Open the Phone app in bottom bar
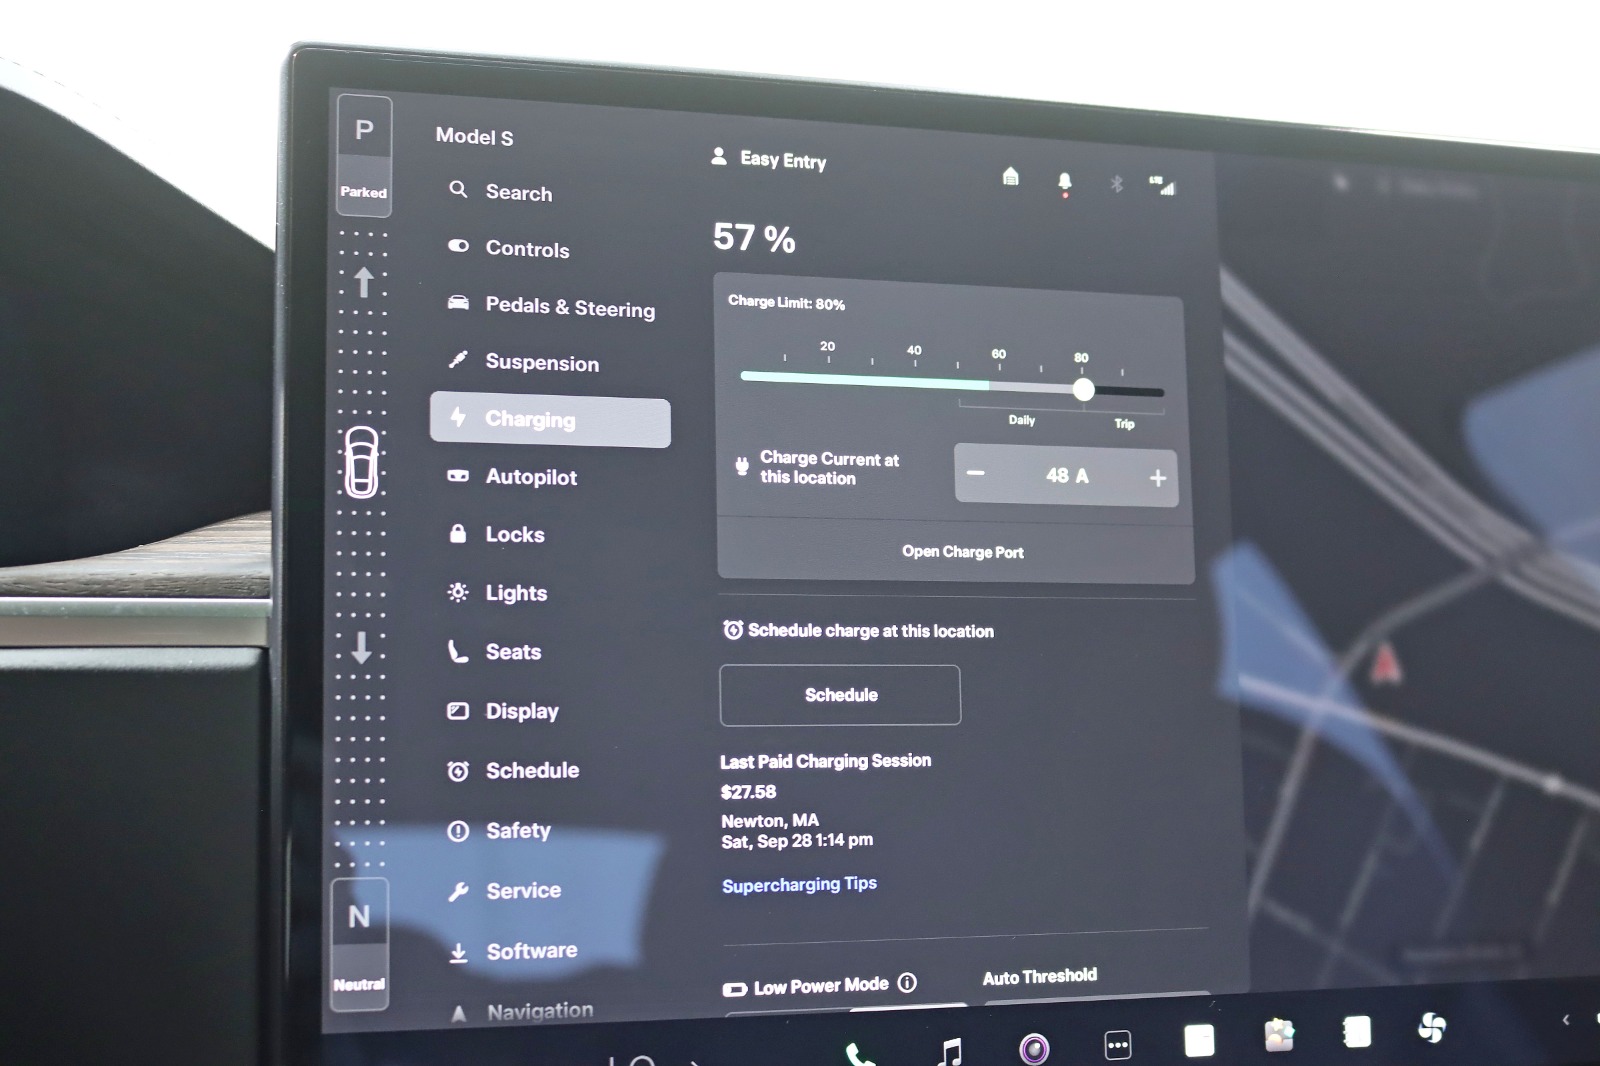This screenshot has height=1066, width=1600. coord(859,1053)
